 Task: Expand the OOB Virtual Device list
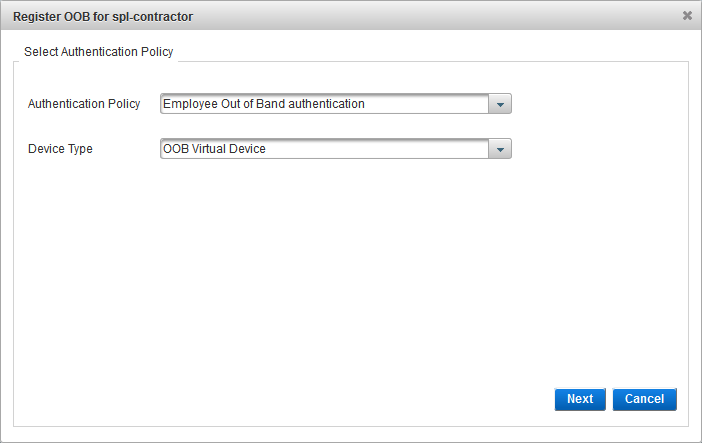500,149
